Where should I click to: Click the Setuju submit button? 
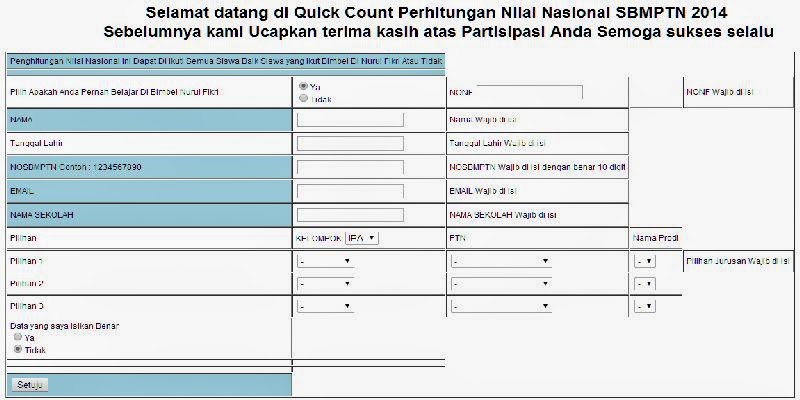tap(30, 385)
